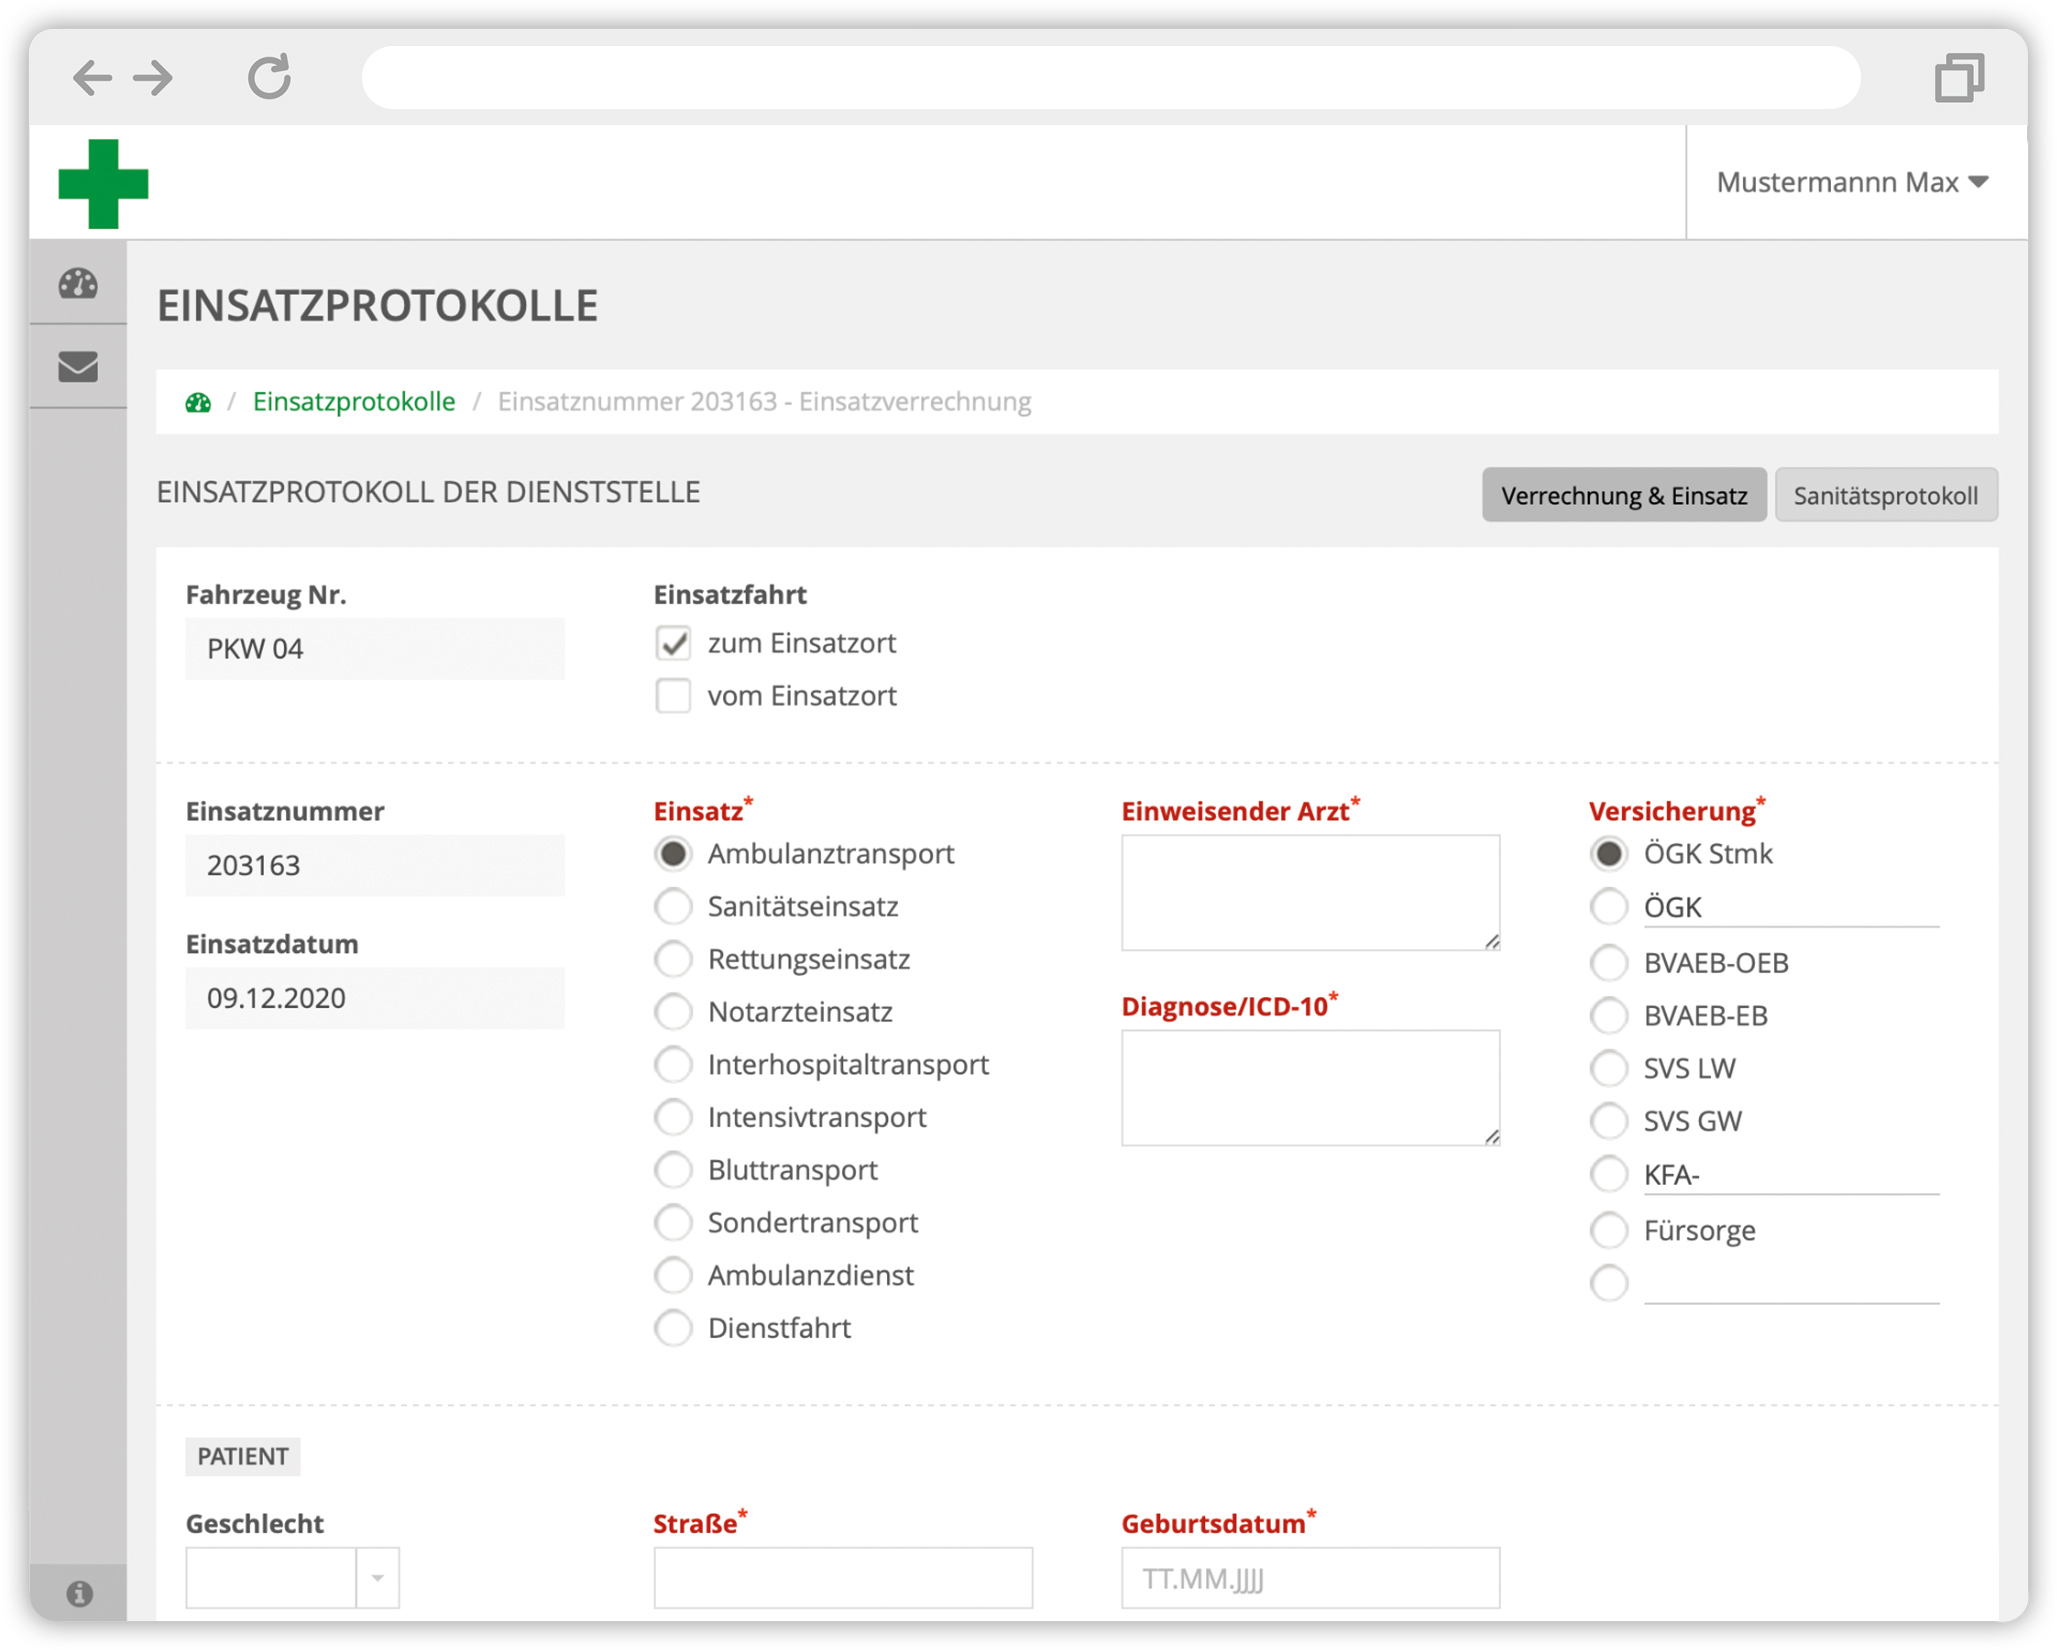
Task: Open the mail envelope icon in the sidebar
Action: (x=78, y=367)
